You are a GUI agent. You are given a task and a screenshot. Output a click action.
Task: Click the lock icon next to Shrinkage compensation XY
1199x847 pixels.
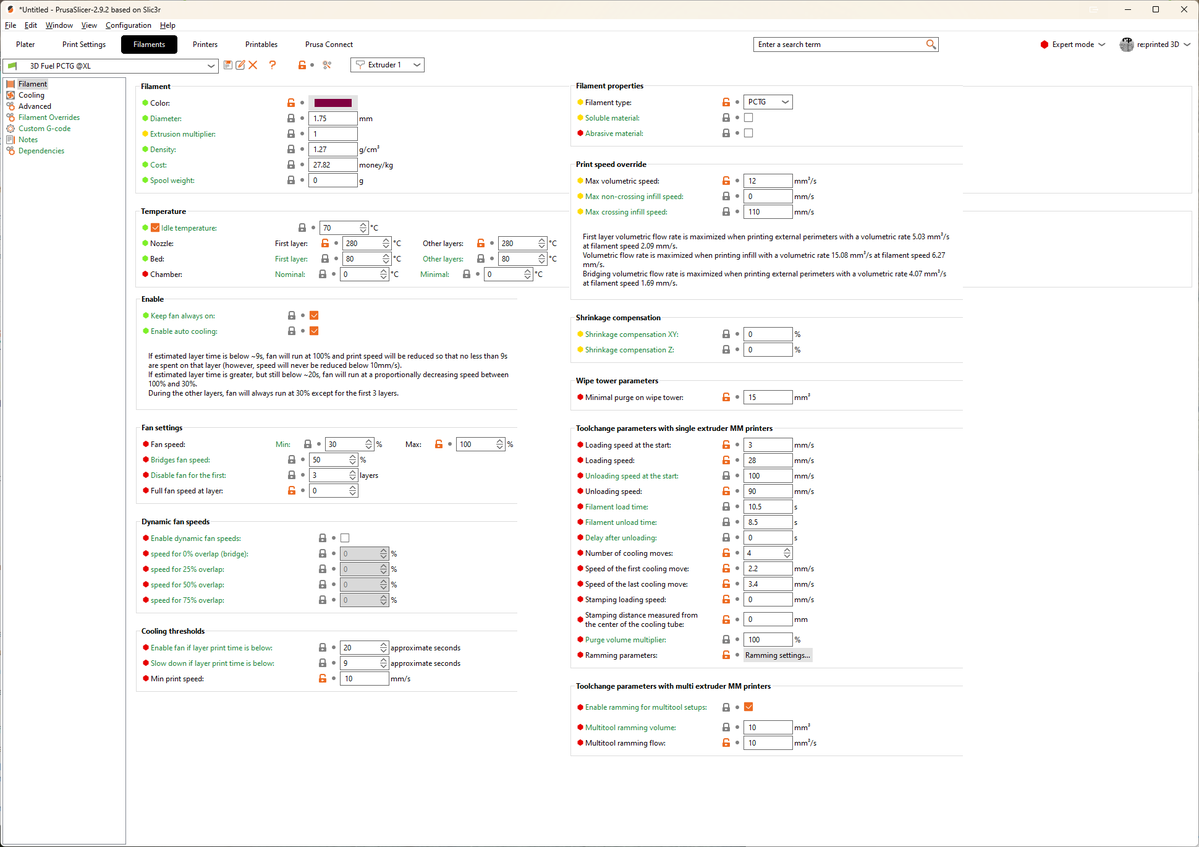click(726, 334)
